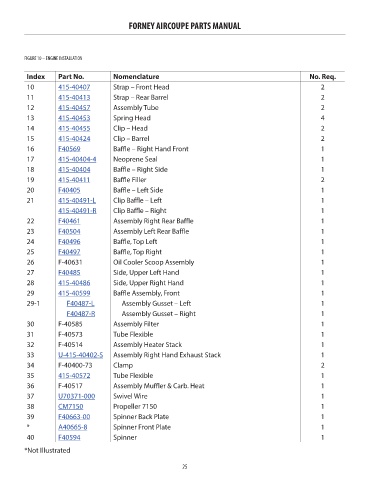Open the F40594 Spinner link
Viewport: 370px width, 480px height.
pos(69,437)
